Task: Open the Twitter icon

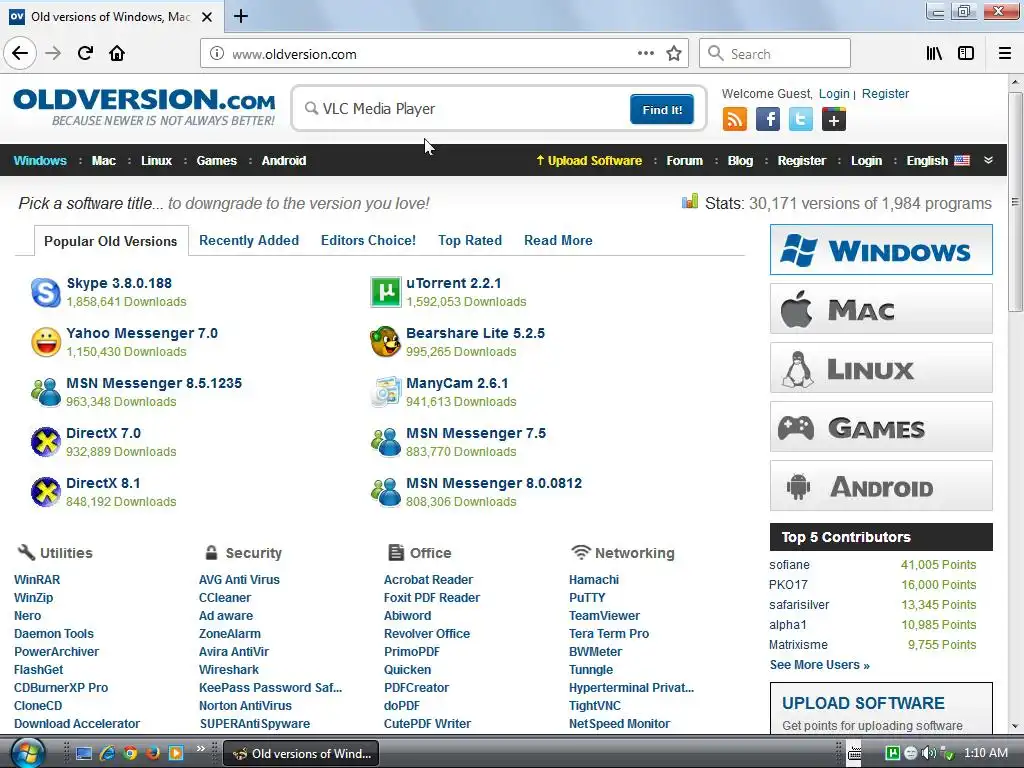Action: pyautogui.click(x=801, y=120)
